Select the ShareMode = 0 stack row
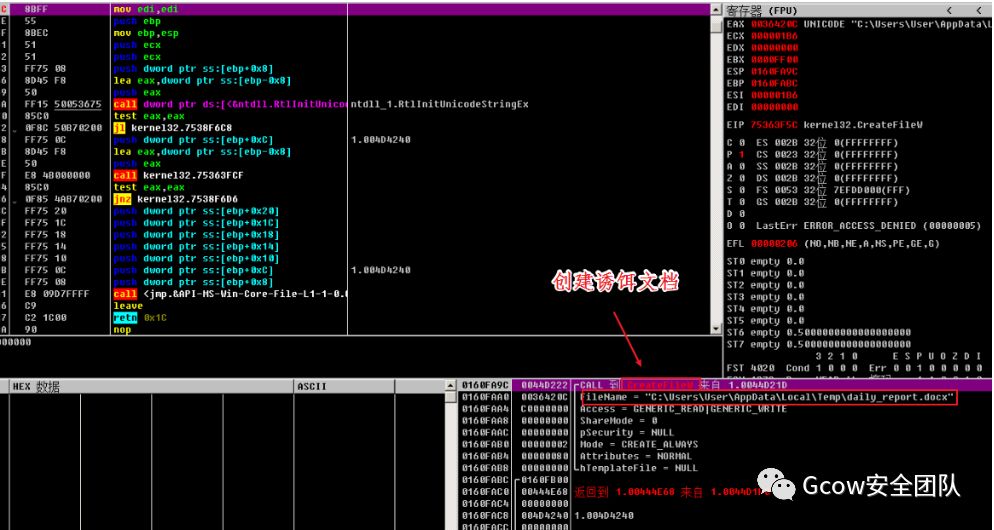 (x=619, y=421)
